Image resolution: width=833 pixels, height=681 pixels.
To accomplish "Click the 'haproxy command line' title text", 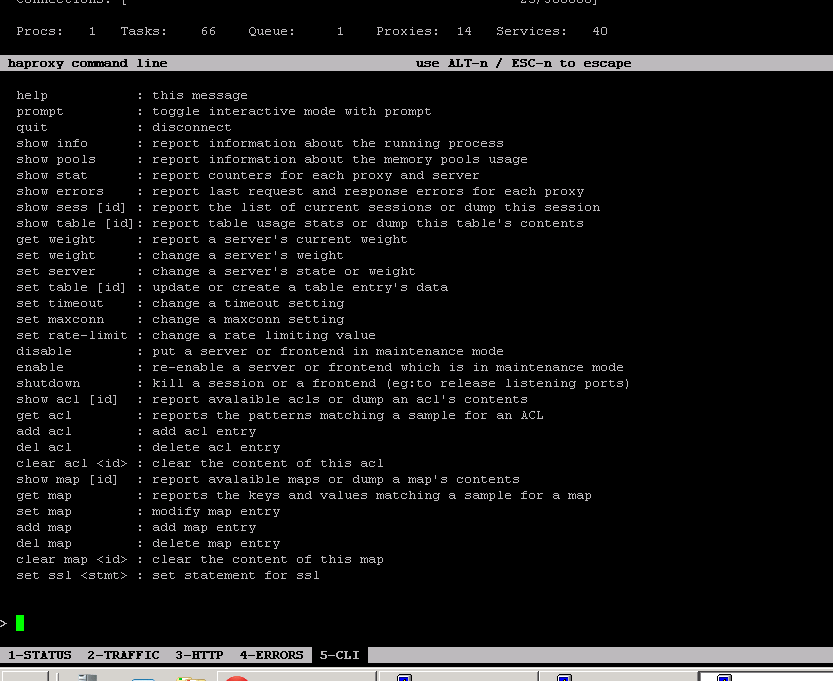I will point(88,63).
